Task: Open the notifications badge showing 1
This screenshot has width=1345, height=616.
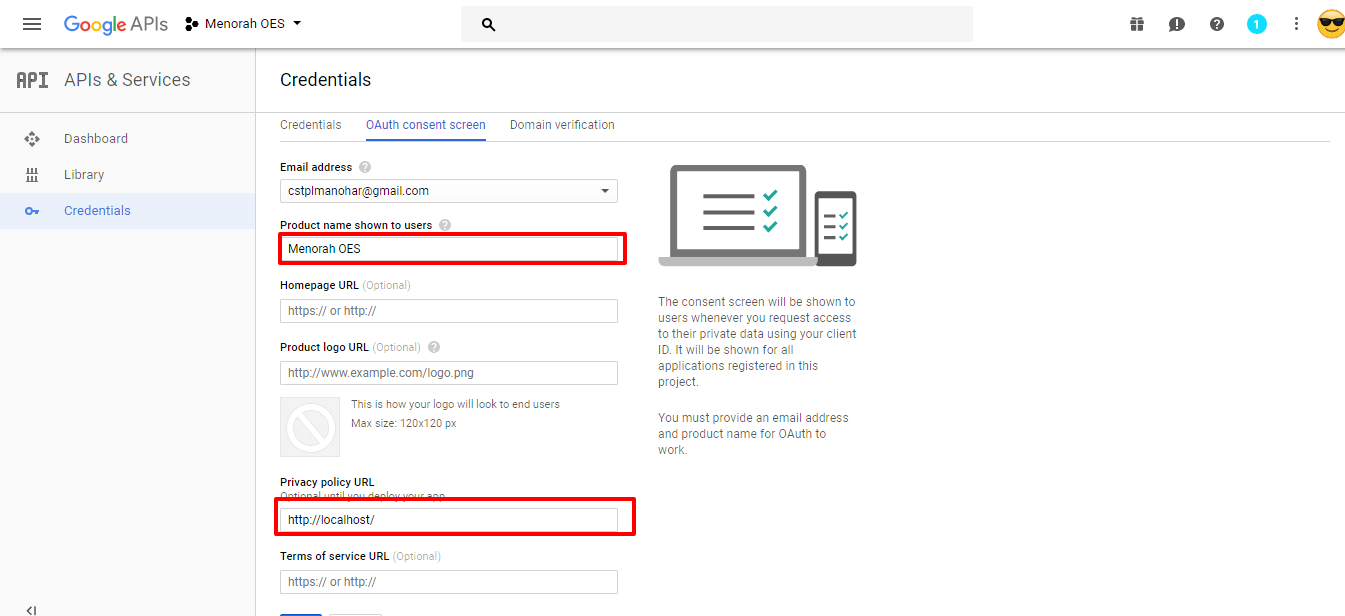Action: pyautogui.click(x=1257, y=24)
